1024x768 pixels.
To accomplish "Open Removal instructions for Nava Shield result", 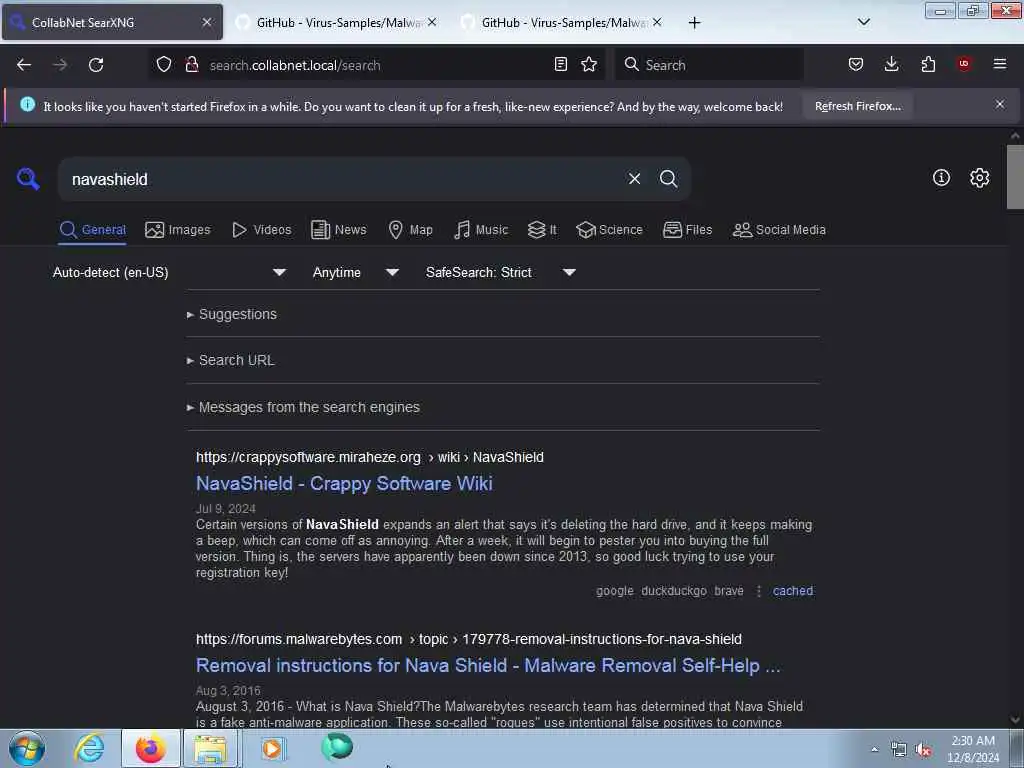I will click(x=488, y=665).
